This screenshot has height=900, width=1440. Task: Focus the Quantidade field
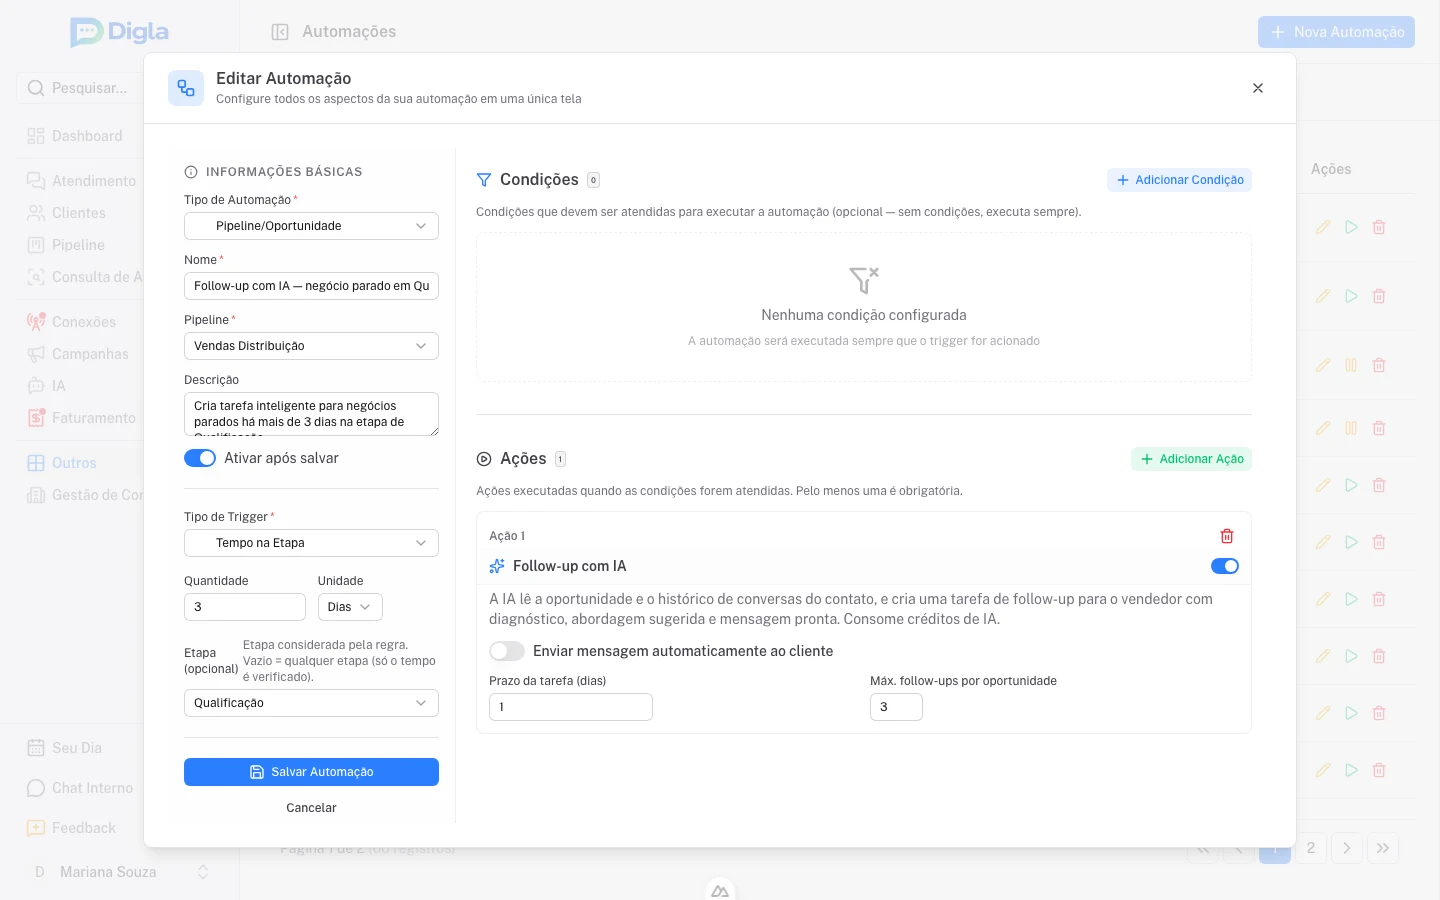pos(245,607)
